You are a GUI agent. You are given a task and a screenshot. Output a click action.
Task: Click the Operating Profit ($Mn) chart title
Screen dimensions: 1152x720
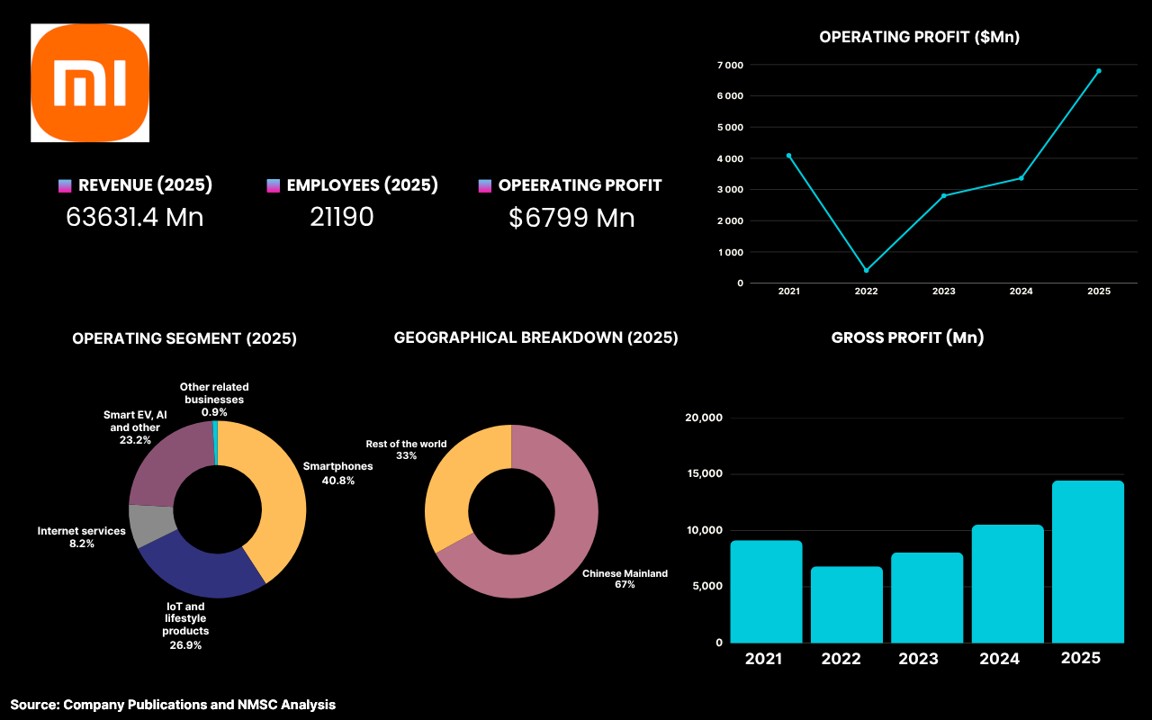tap(919, 37)
